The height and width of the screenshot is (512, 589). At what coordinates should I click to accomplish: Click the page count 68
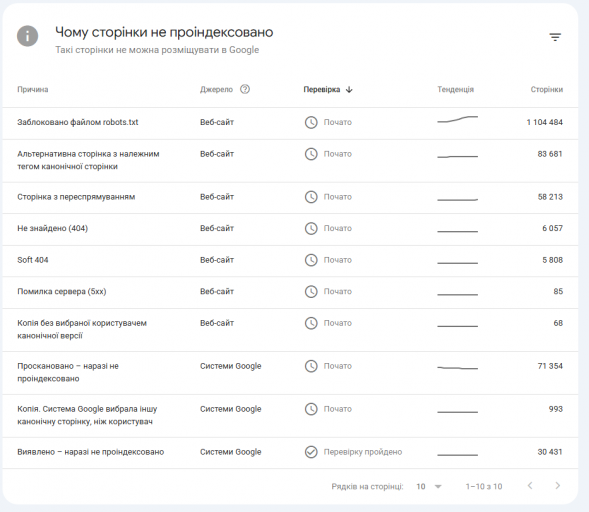558,323
